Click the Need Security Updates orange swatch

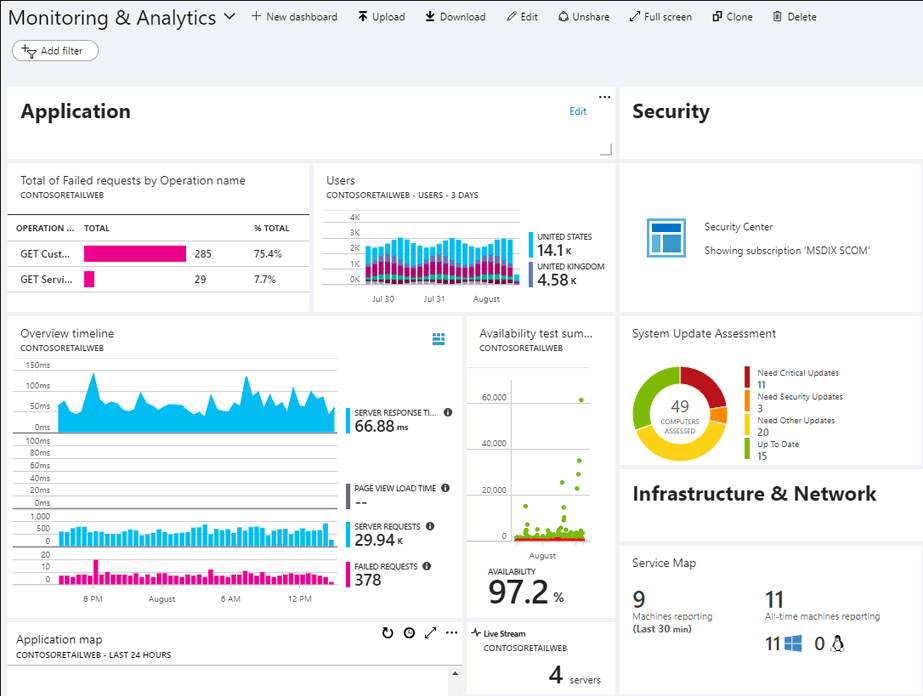click(747, 401)
